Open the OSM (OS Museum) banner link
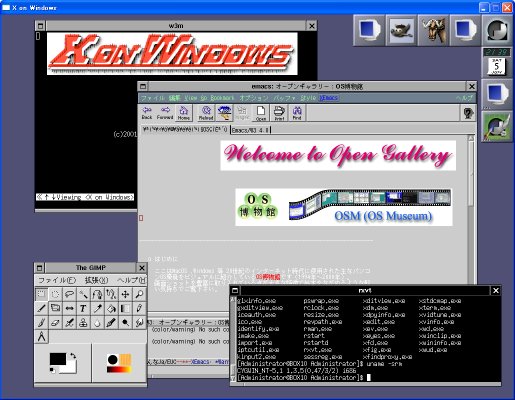Viewport: 515px width, 400px height. pos(344,207)
